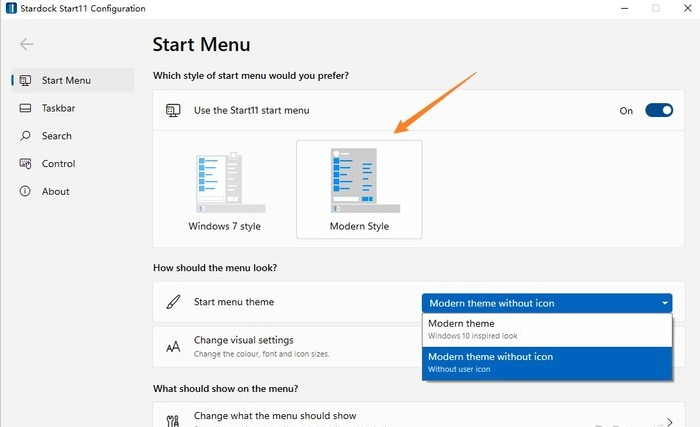Open the Start Menu section

pos(73,80)
